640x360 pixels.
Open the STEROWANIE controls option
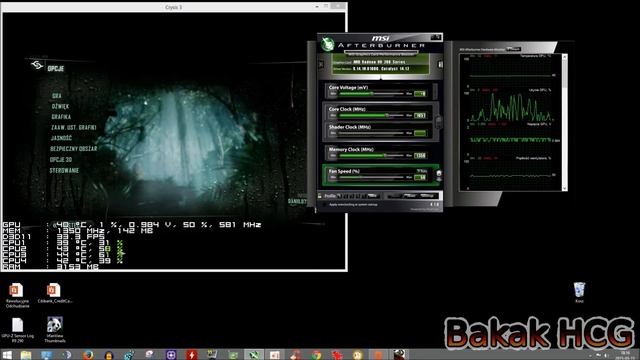pos(64,171)
